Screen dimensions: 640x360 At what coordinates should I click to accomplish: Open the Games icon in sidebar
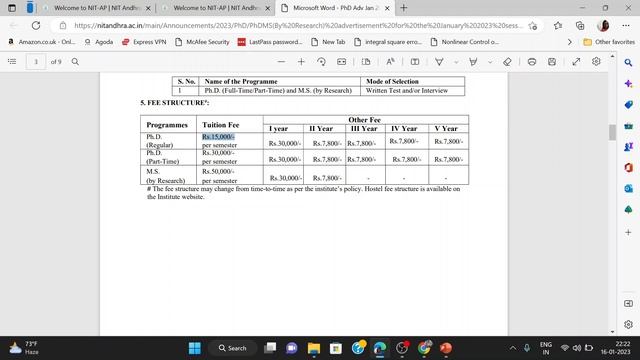point(628,147)
